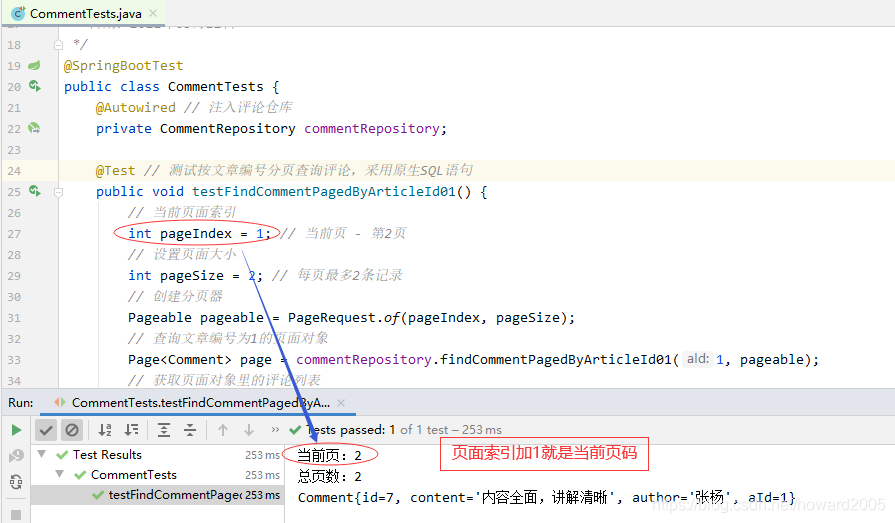Click Spring bean gutter icon on line 19

point(35,65)
